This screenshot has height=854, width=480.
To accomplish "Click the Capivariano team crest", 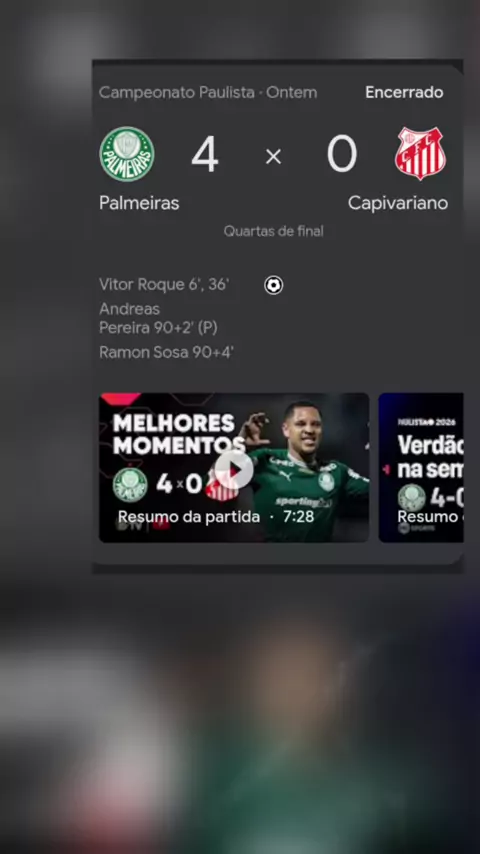I will coord(420,154).
